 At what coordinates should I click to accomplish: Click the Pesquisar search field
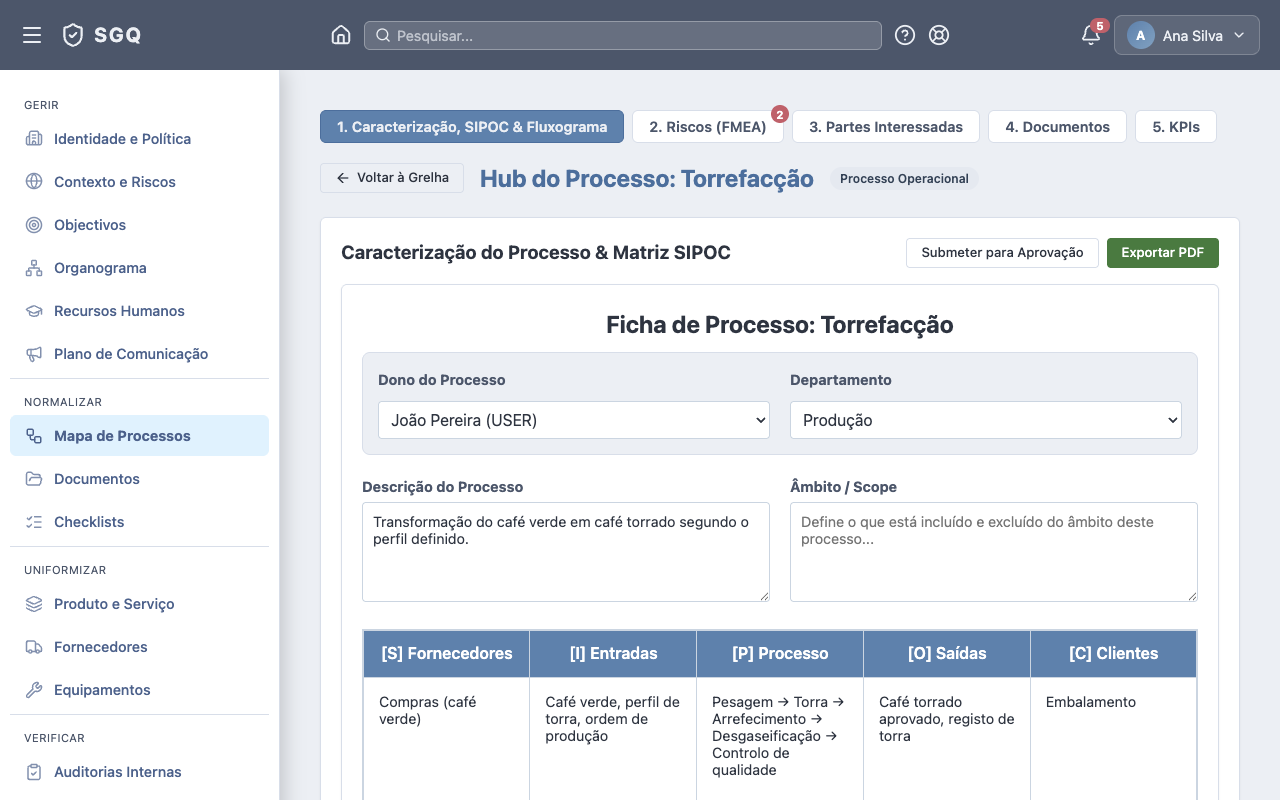623,35
